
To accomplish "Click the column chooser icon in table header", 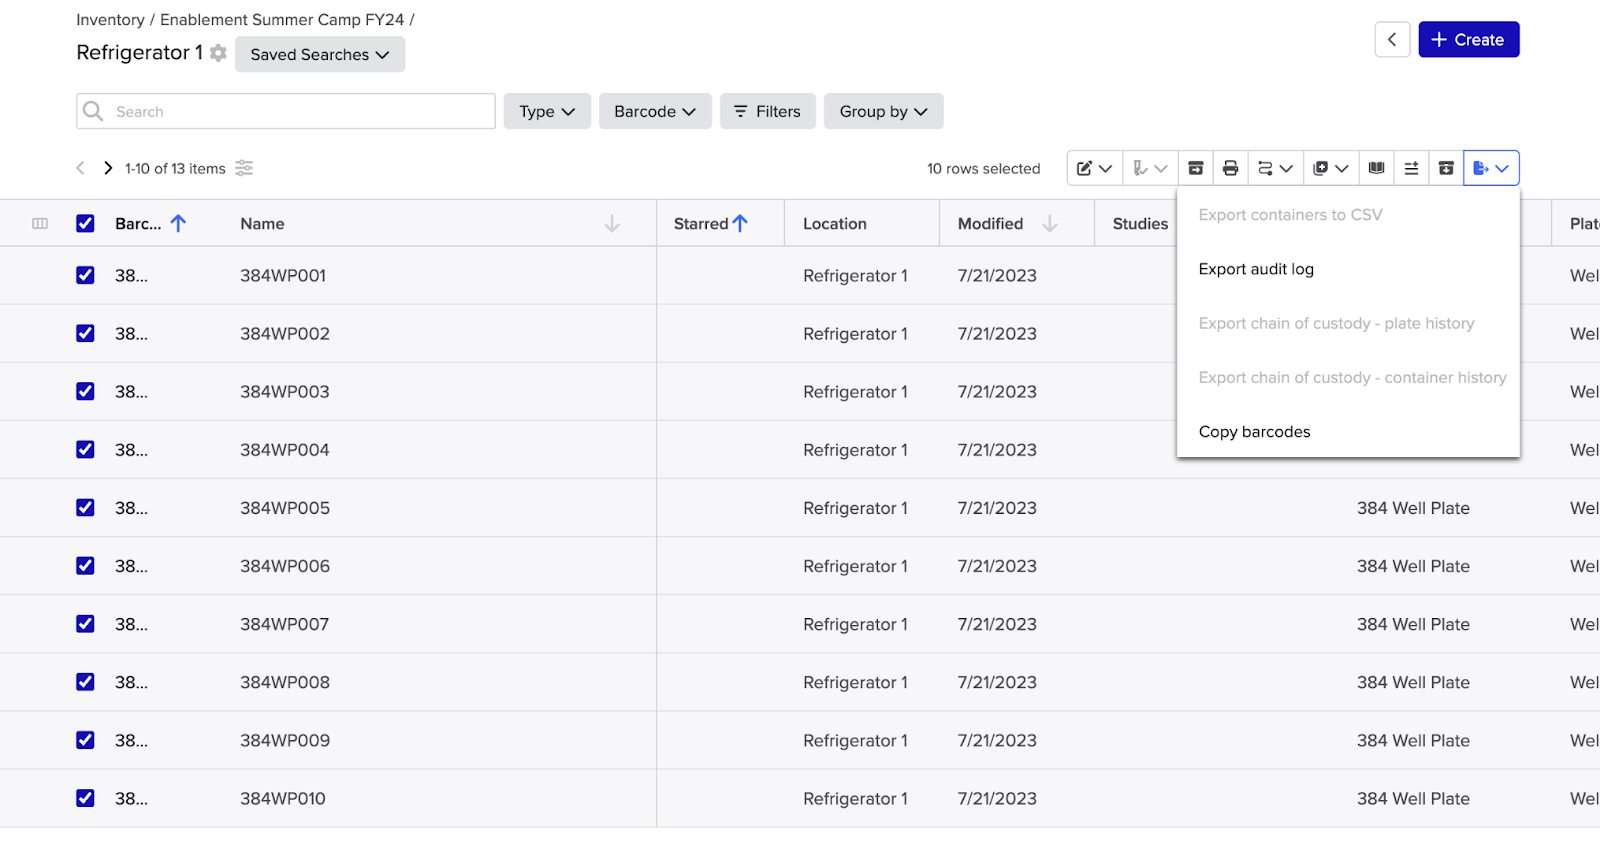I will 40,224.
